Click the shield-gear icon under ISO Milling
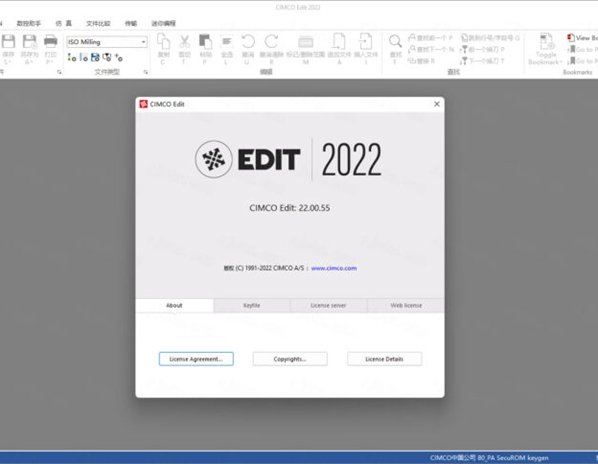Screen dimensions: 598x464 tap(107, 58)
